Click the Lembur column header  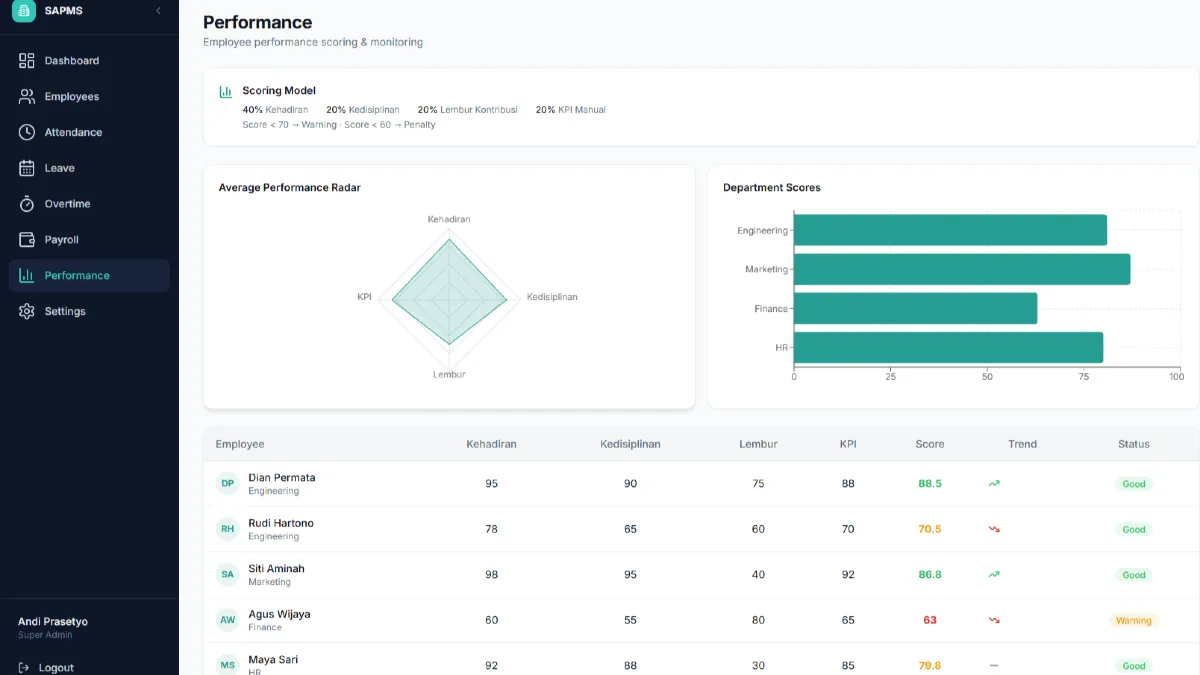[x=758, y=444]
